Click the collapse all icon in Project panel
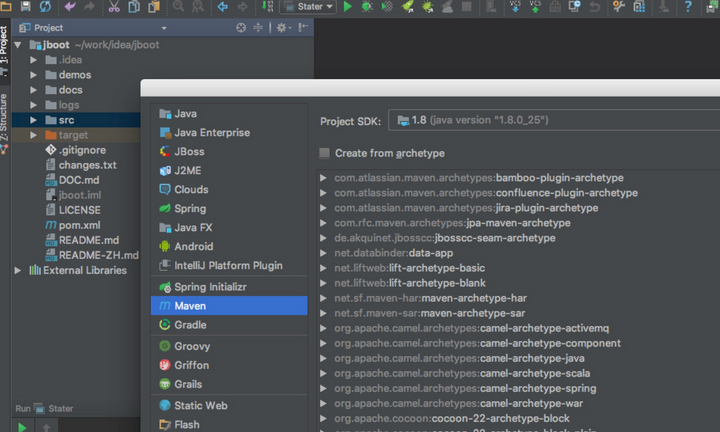 coord(259,28)
